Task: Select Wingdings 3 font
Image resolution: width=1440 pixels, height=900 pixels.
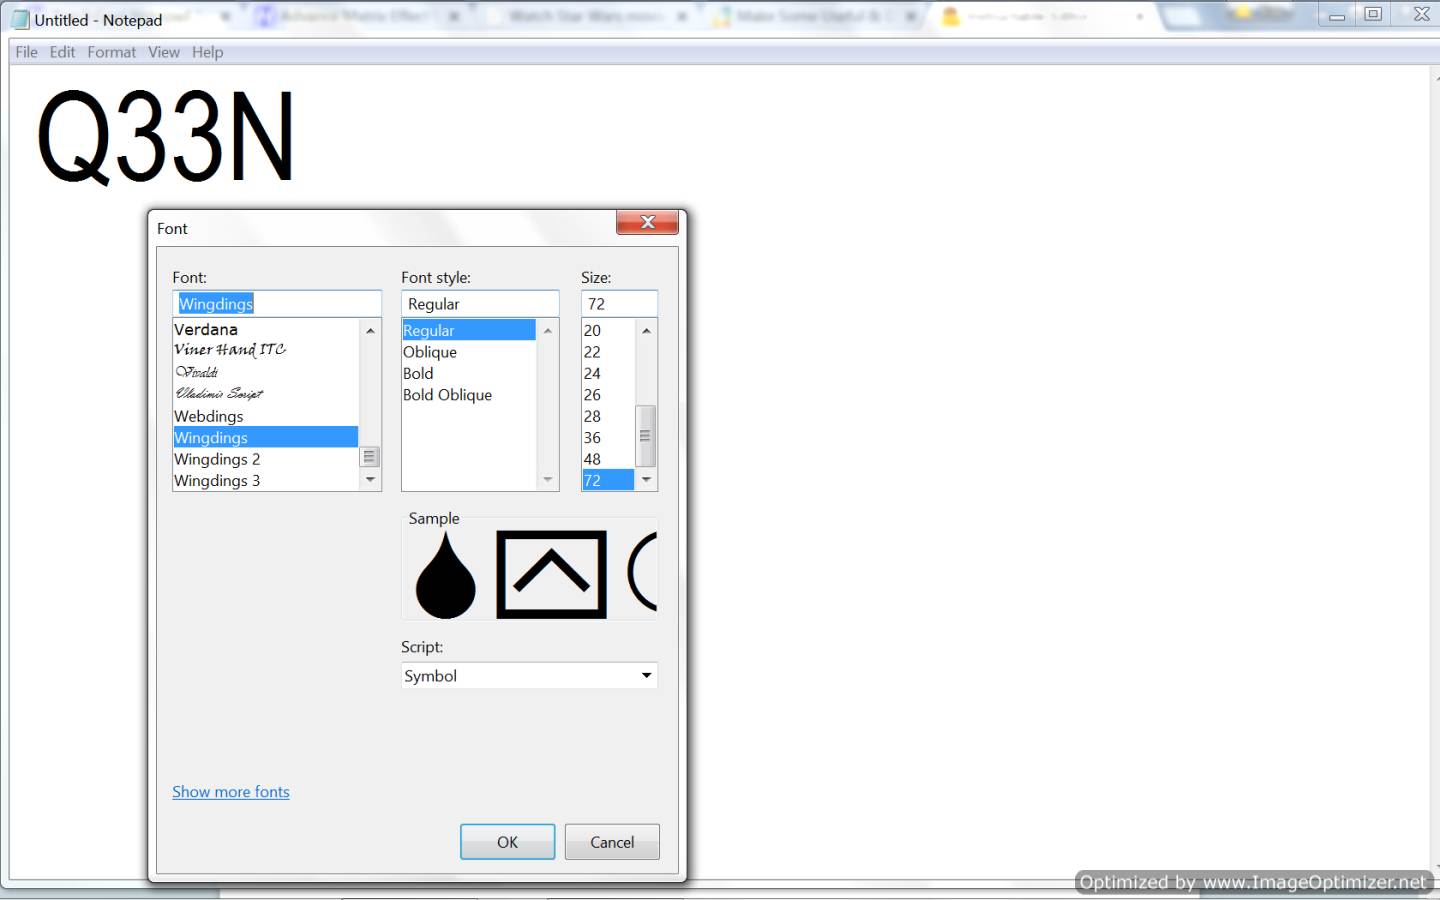Action: pos(265,480)
